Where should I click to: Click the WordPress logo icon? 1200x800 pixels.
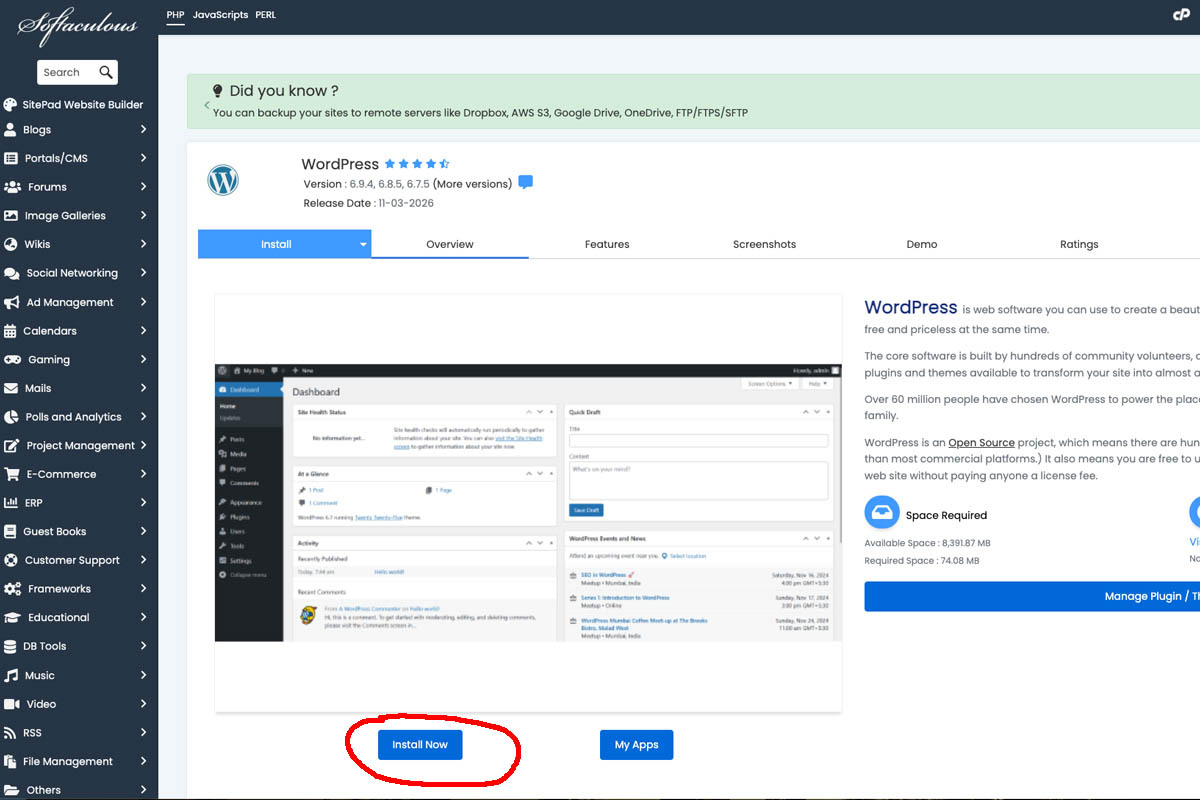pyautogui.click(x=223, y=180)
